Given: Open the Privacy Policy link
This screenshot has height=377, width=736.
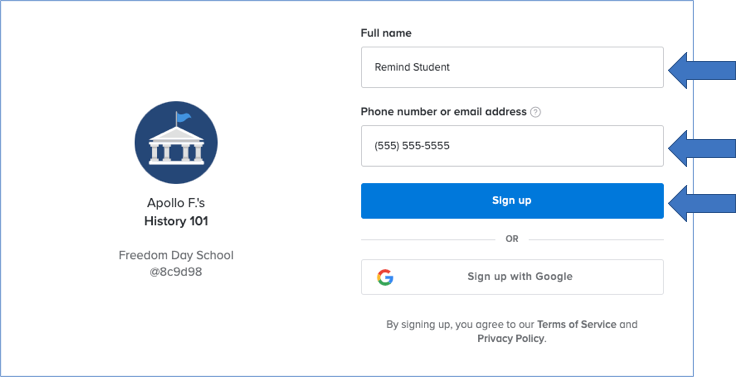Looking at the screenshot, I should click(511, 339).
